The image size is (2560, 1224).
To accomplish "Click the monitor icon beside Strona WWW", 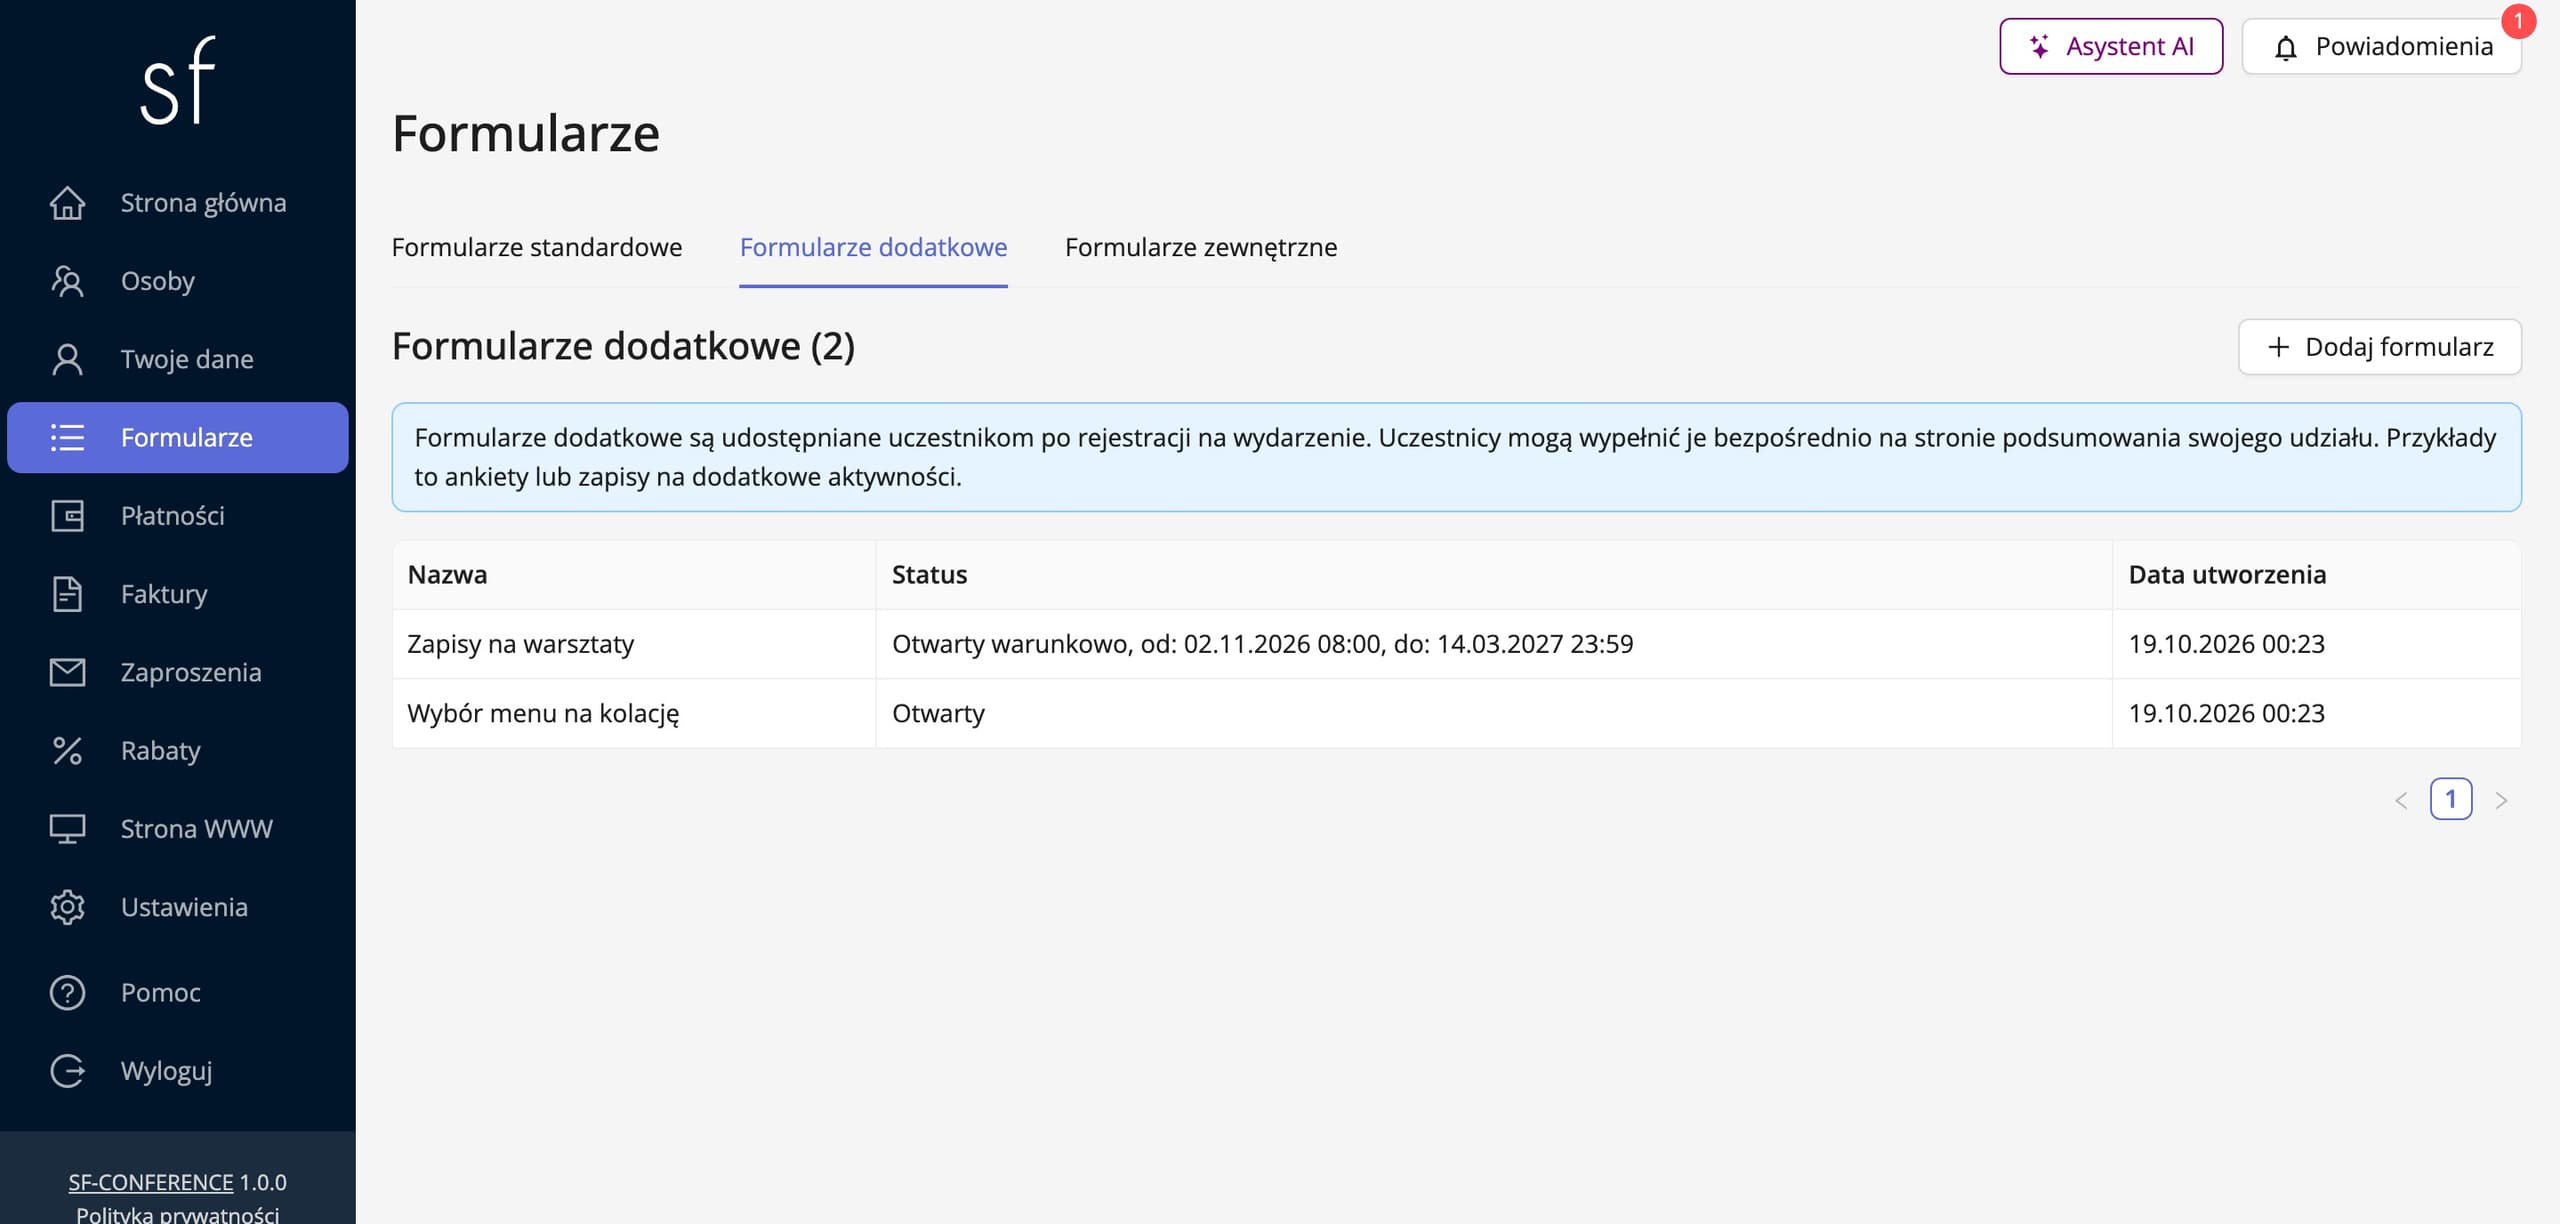I will [x=67, y=829].
